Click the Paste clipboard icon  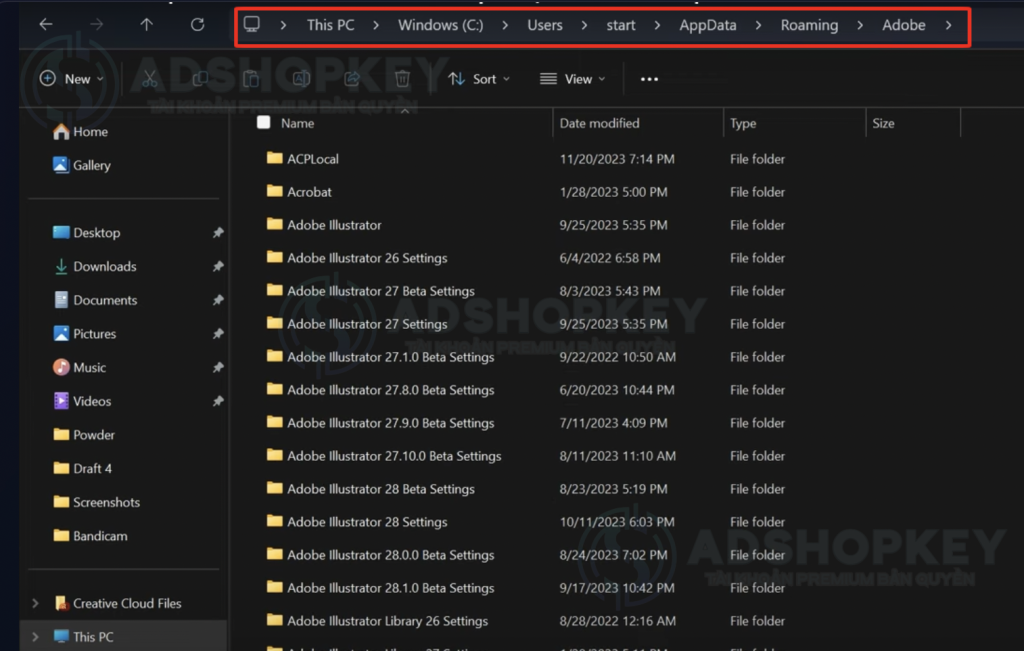click(251, 79)
